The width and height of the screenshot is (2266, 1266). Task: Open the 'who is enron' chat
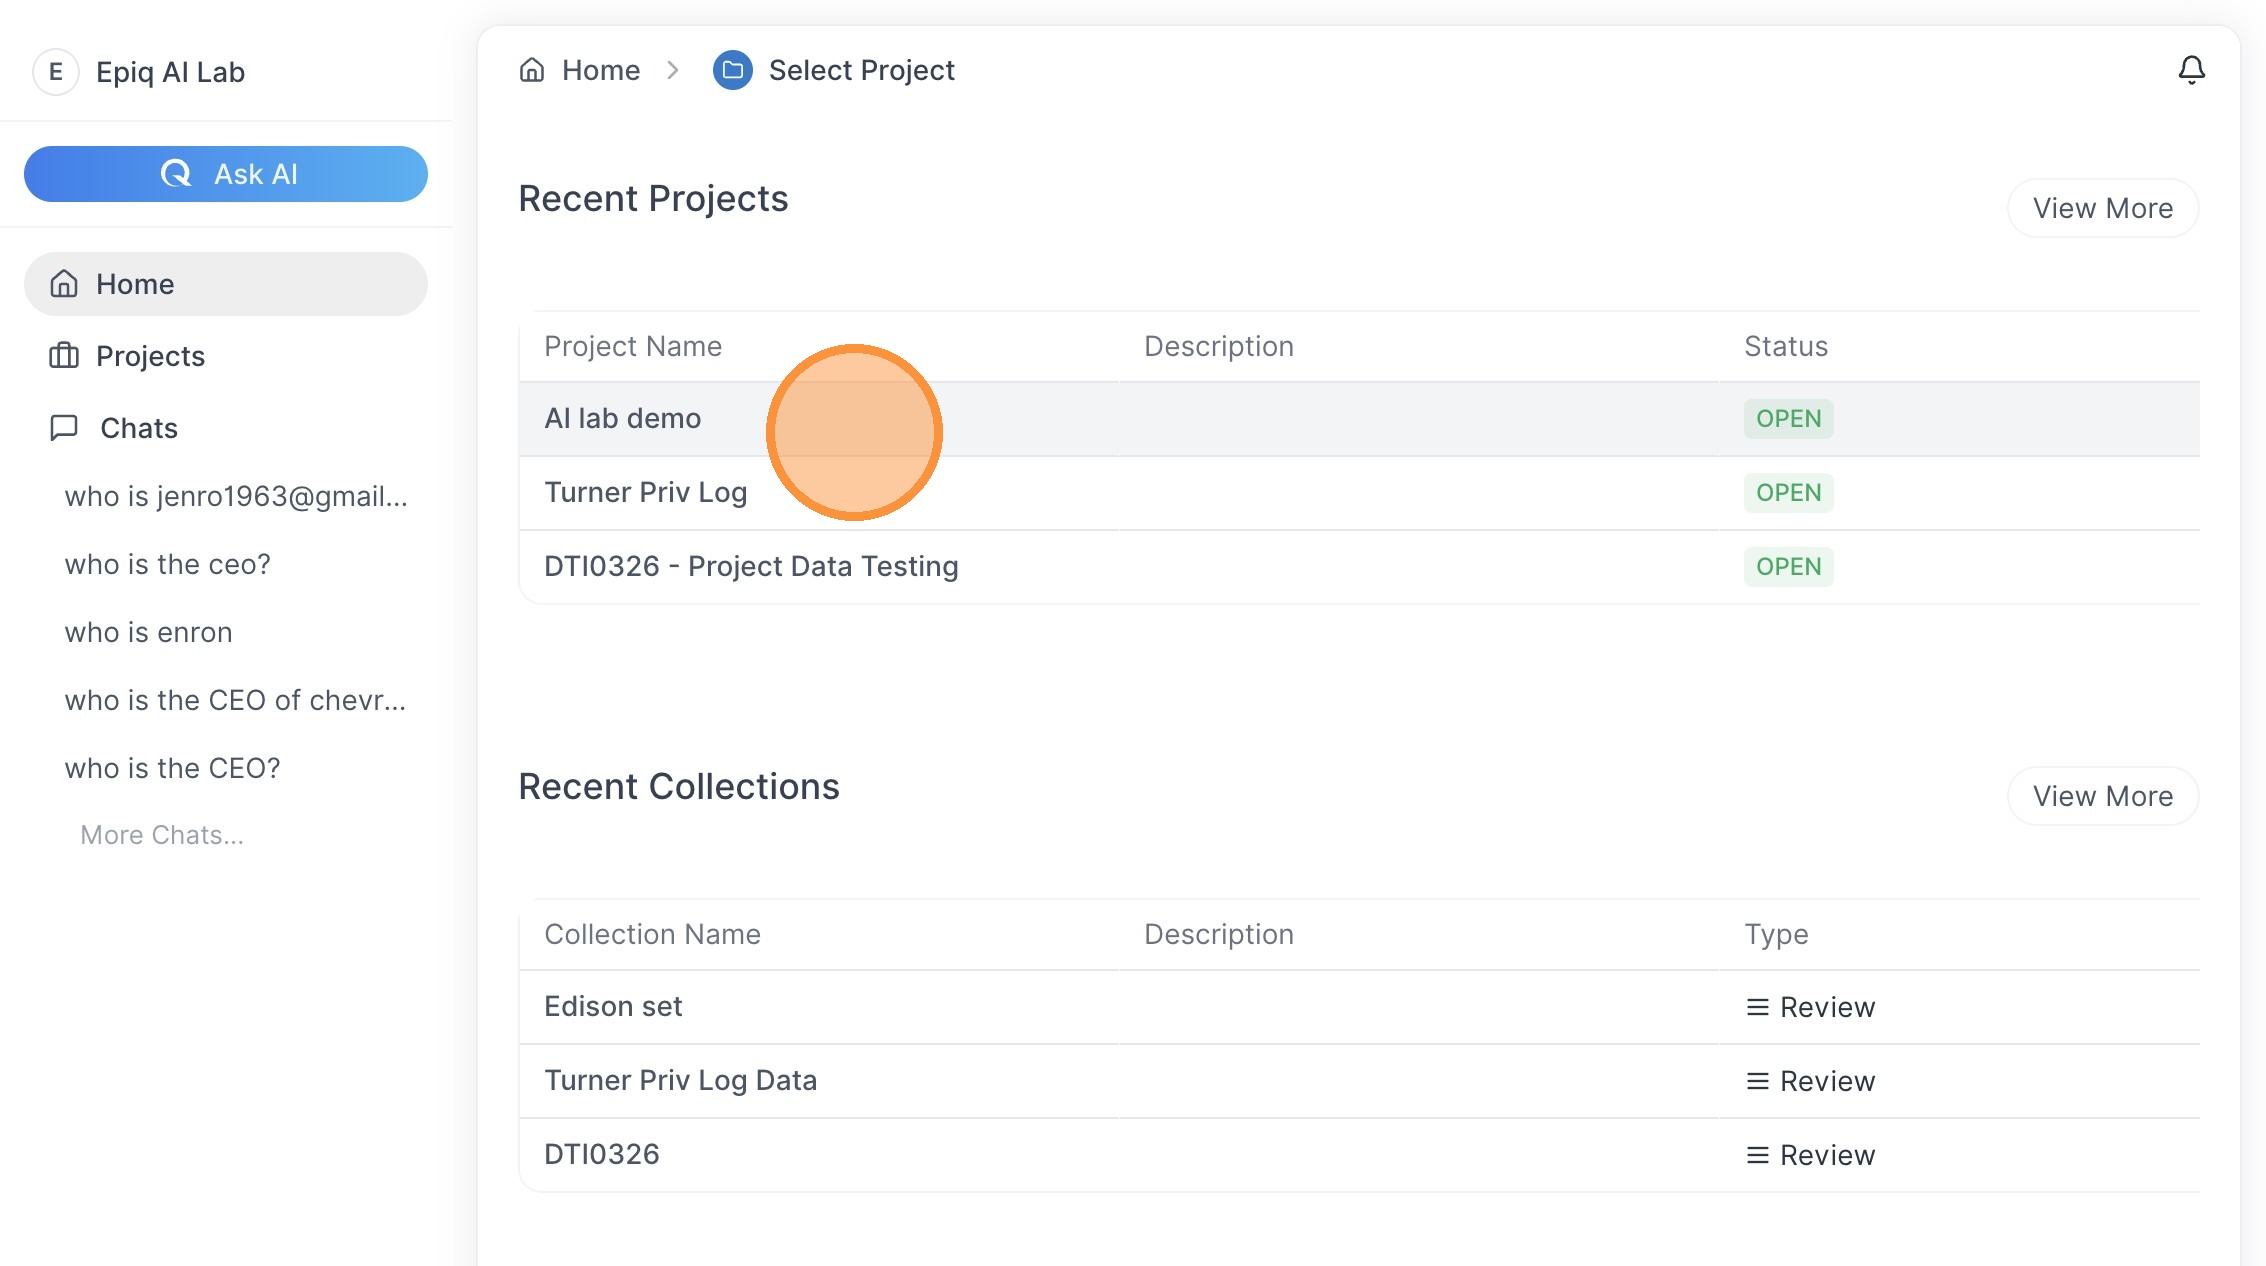[148, 632]
